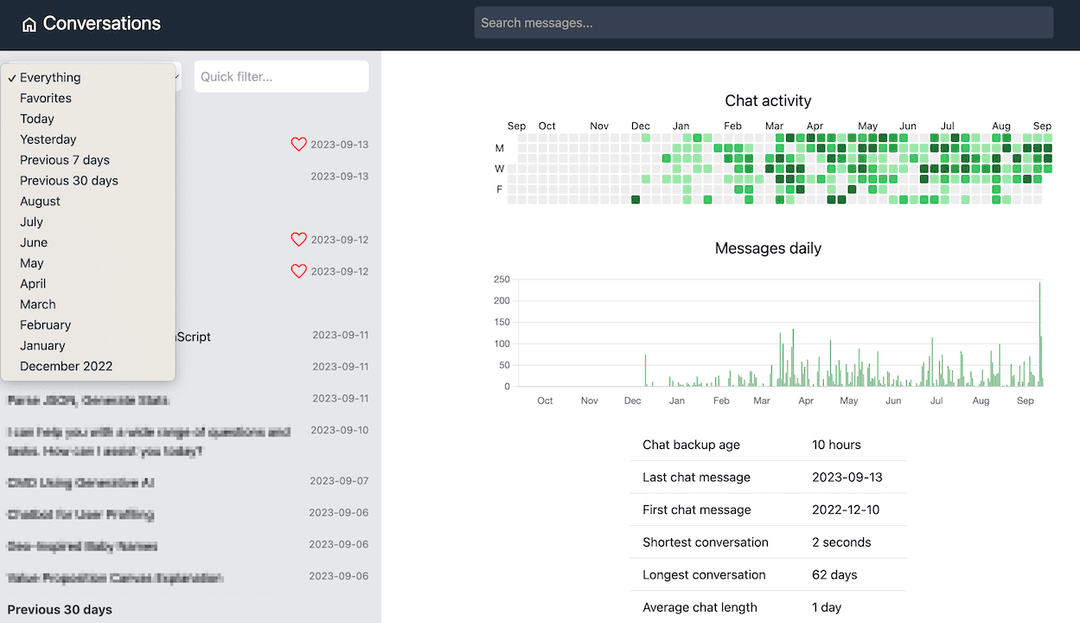This screenshot has width=1080, height=623.
Task: Unfavorite the first 2023-09-12 conversation heart
Action: 298,240
